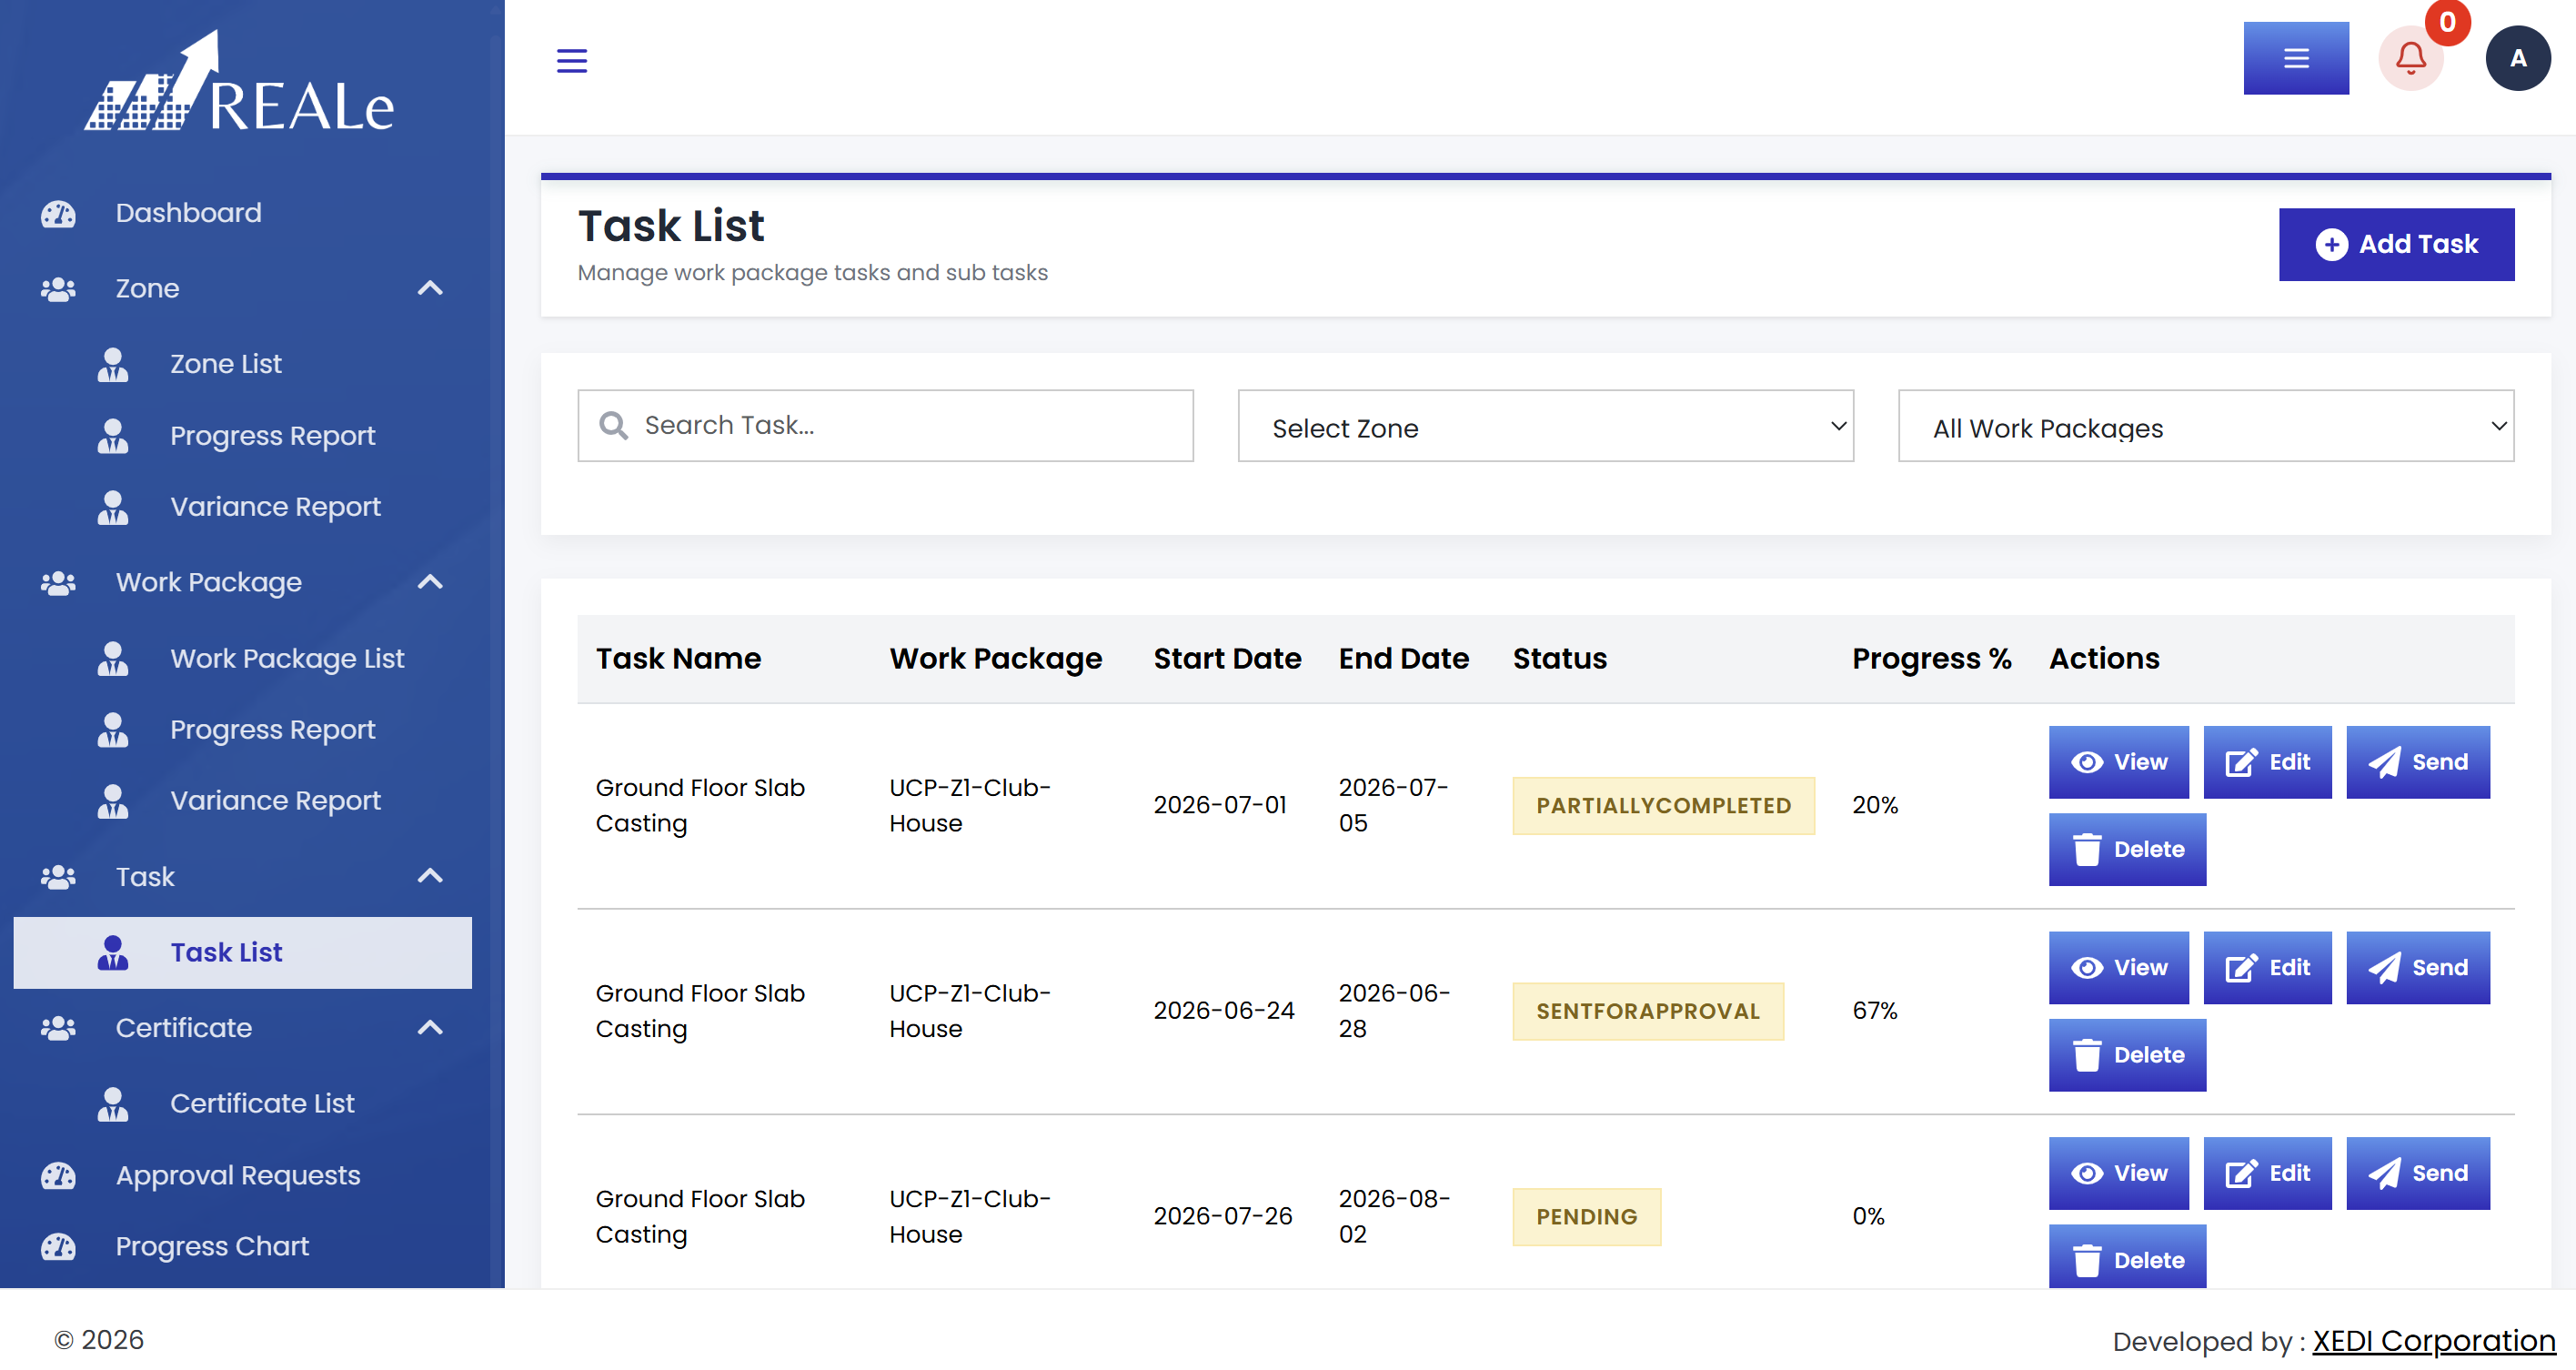Open the All Work Packages dropdown
The image size is (2576, 1370).
[x=2206, y=426]
